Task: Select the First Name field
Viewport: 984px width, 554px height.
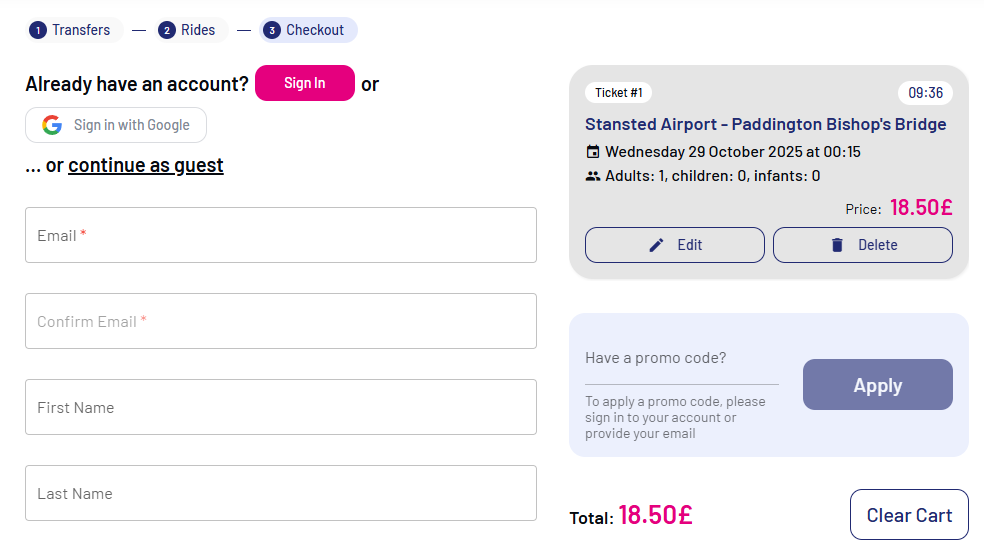Action: pyautogui.click(x=281, y=407)
